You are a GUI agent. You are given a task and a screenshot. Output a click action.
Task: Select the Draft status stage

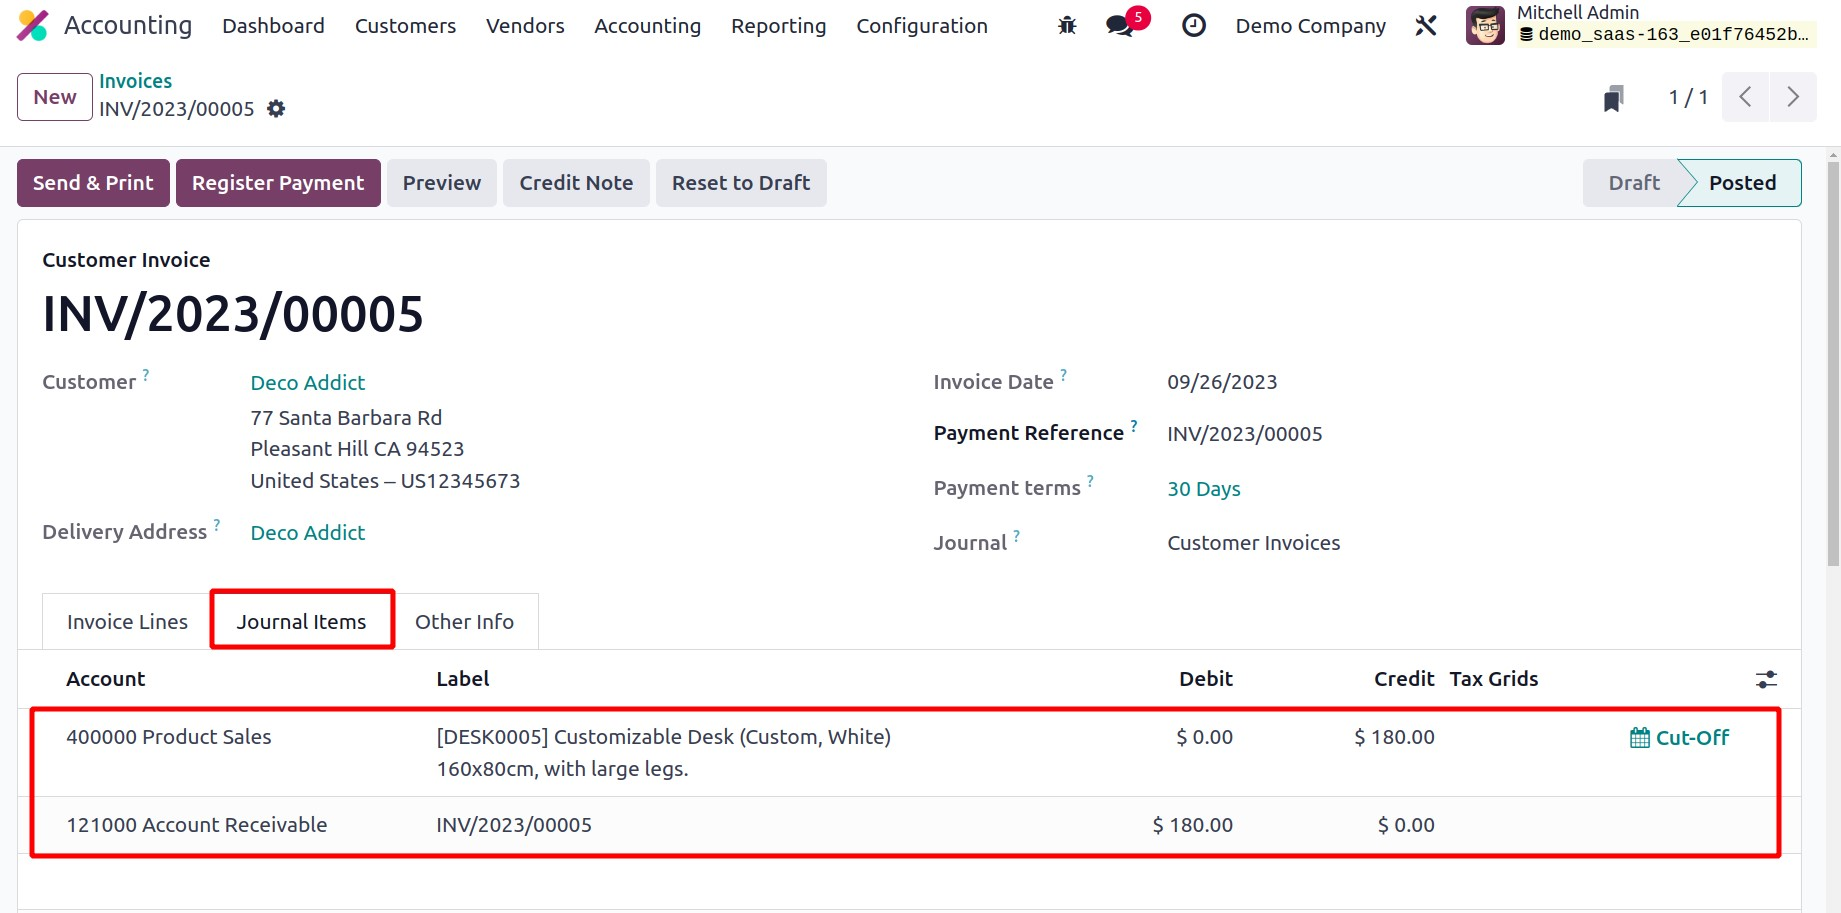pos(1633,183)
